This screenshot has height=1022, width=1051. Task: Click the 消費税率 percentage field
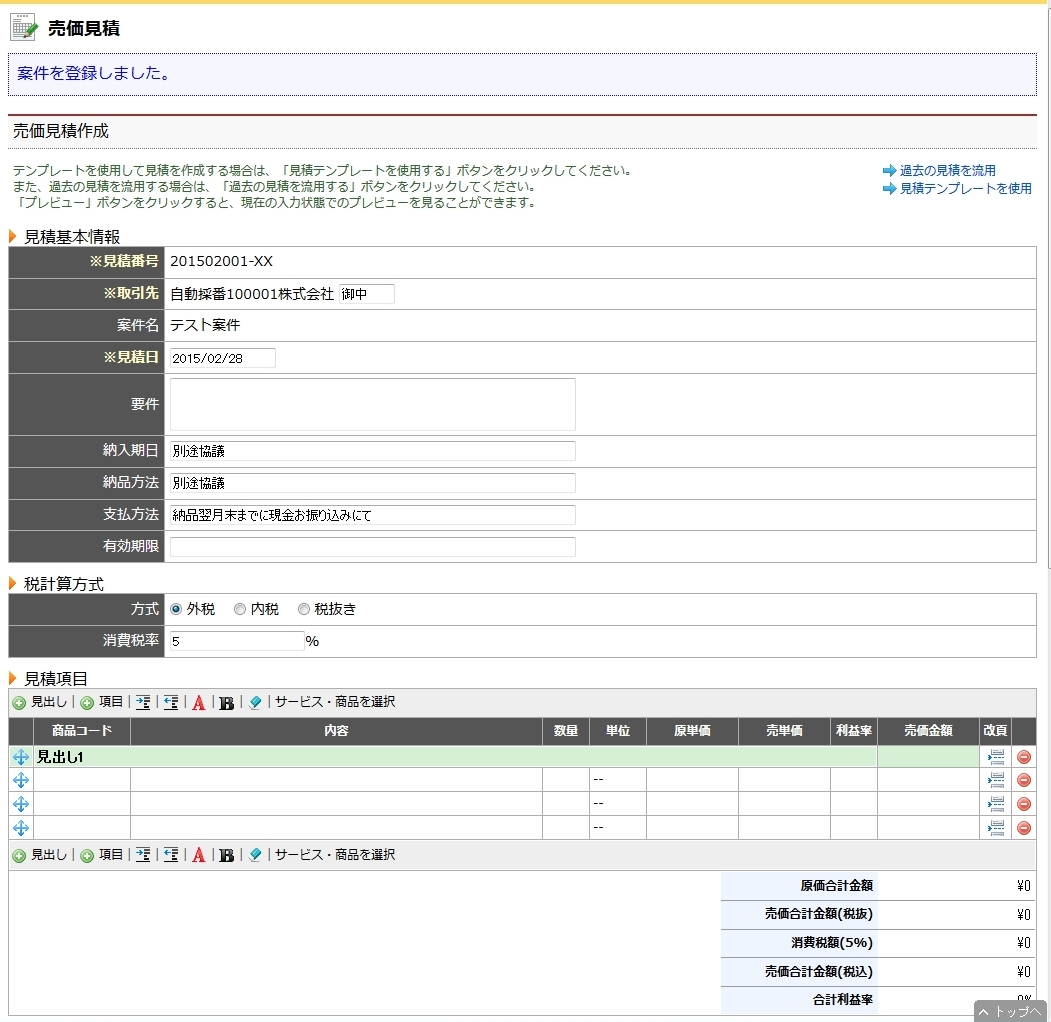point(237,641)
